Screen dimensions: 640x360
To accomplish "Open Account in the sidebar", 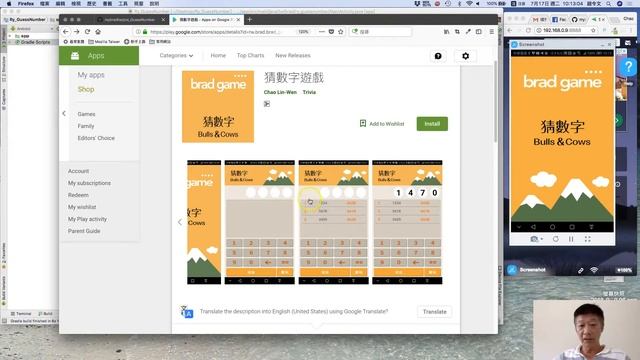I will point(78,171).
